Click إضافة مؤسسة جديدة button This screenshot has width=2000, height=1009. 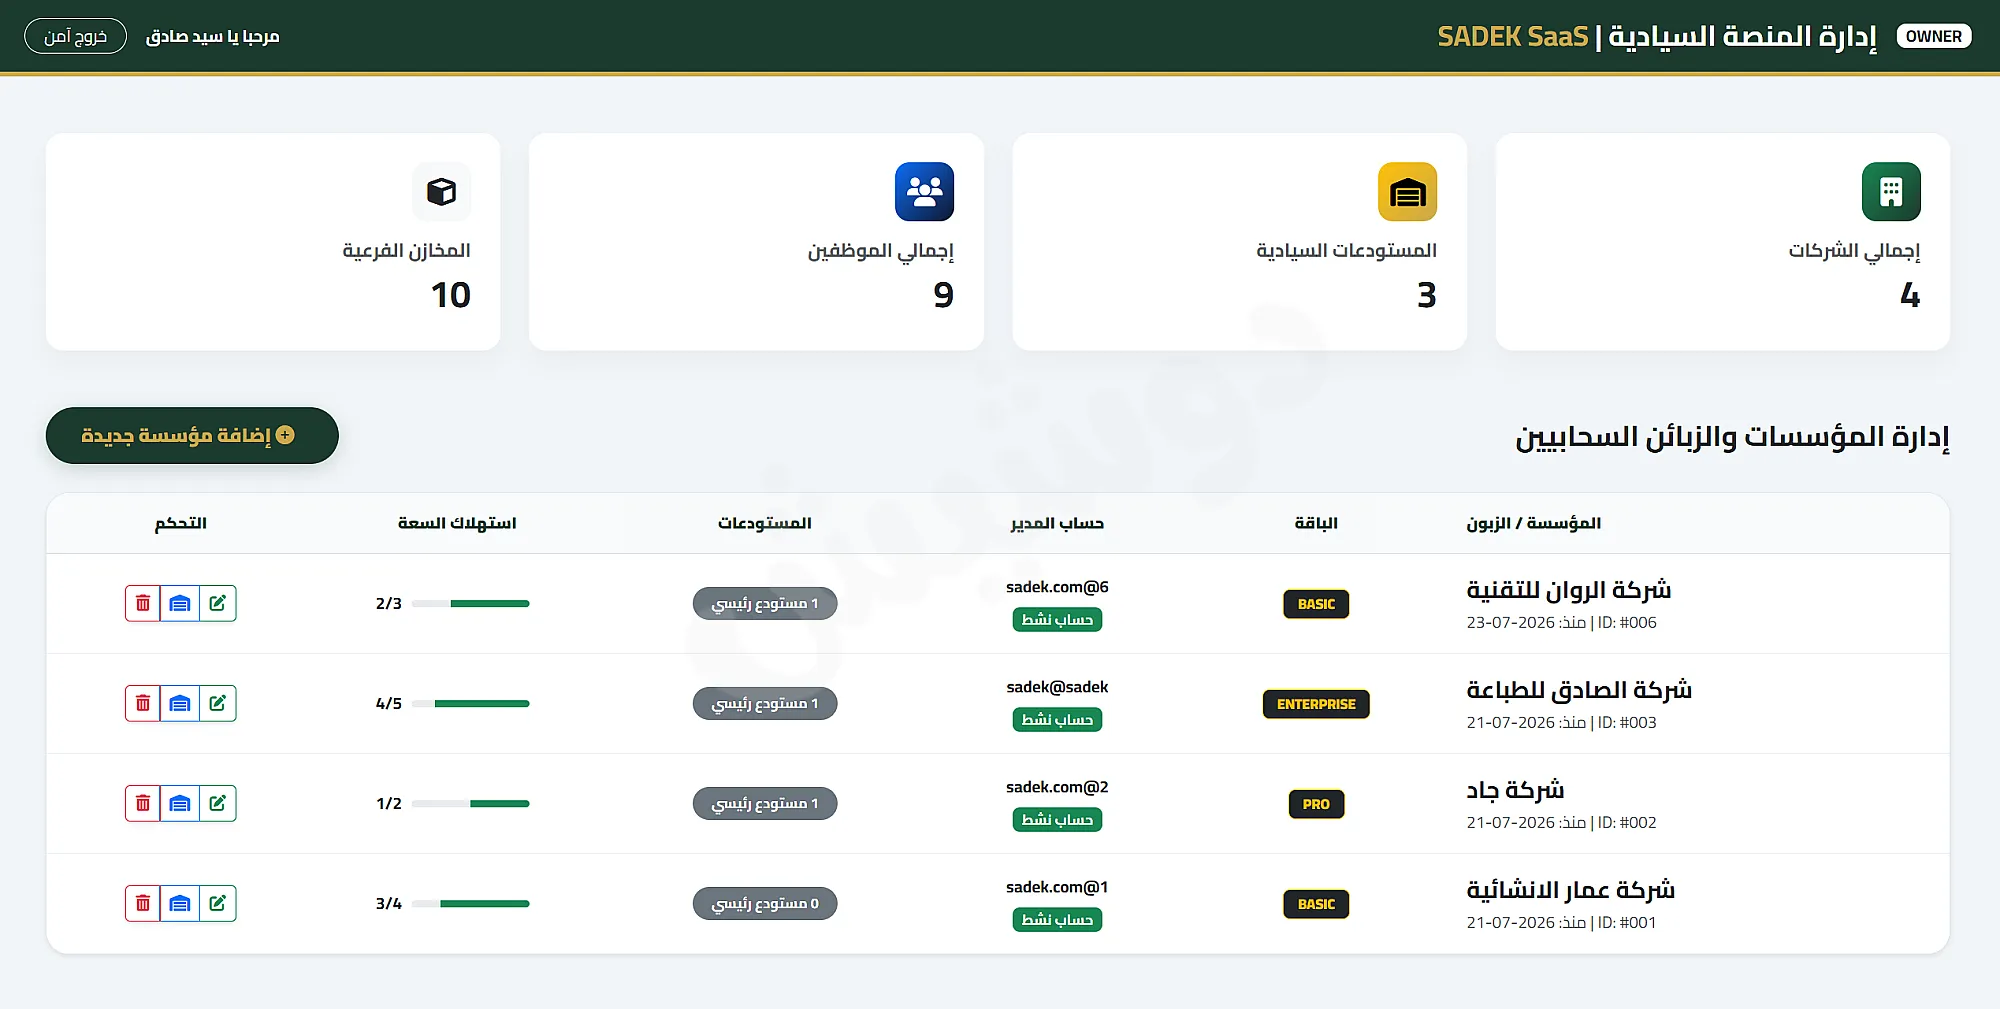tap(192, 435)
